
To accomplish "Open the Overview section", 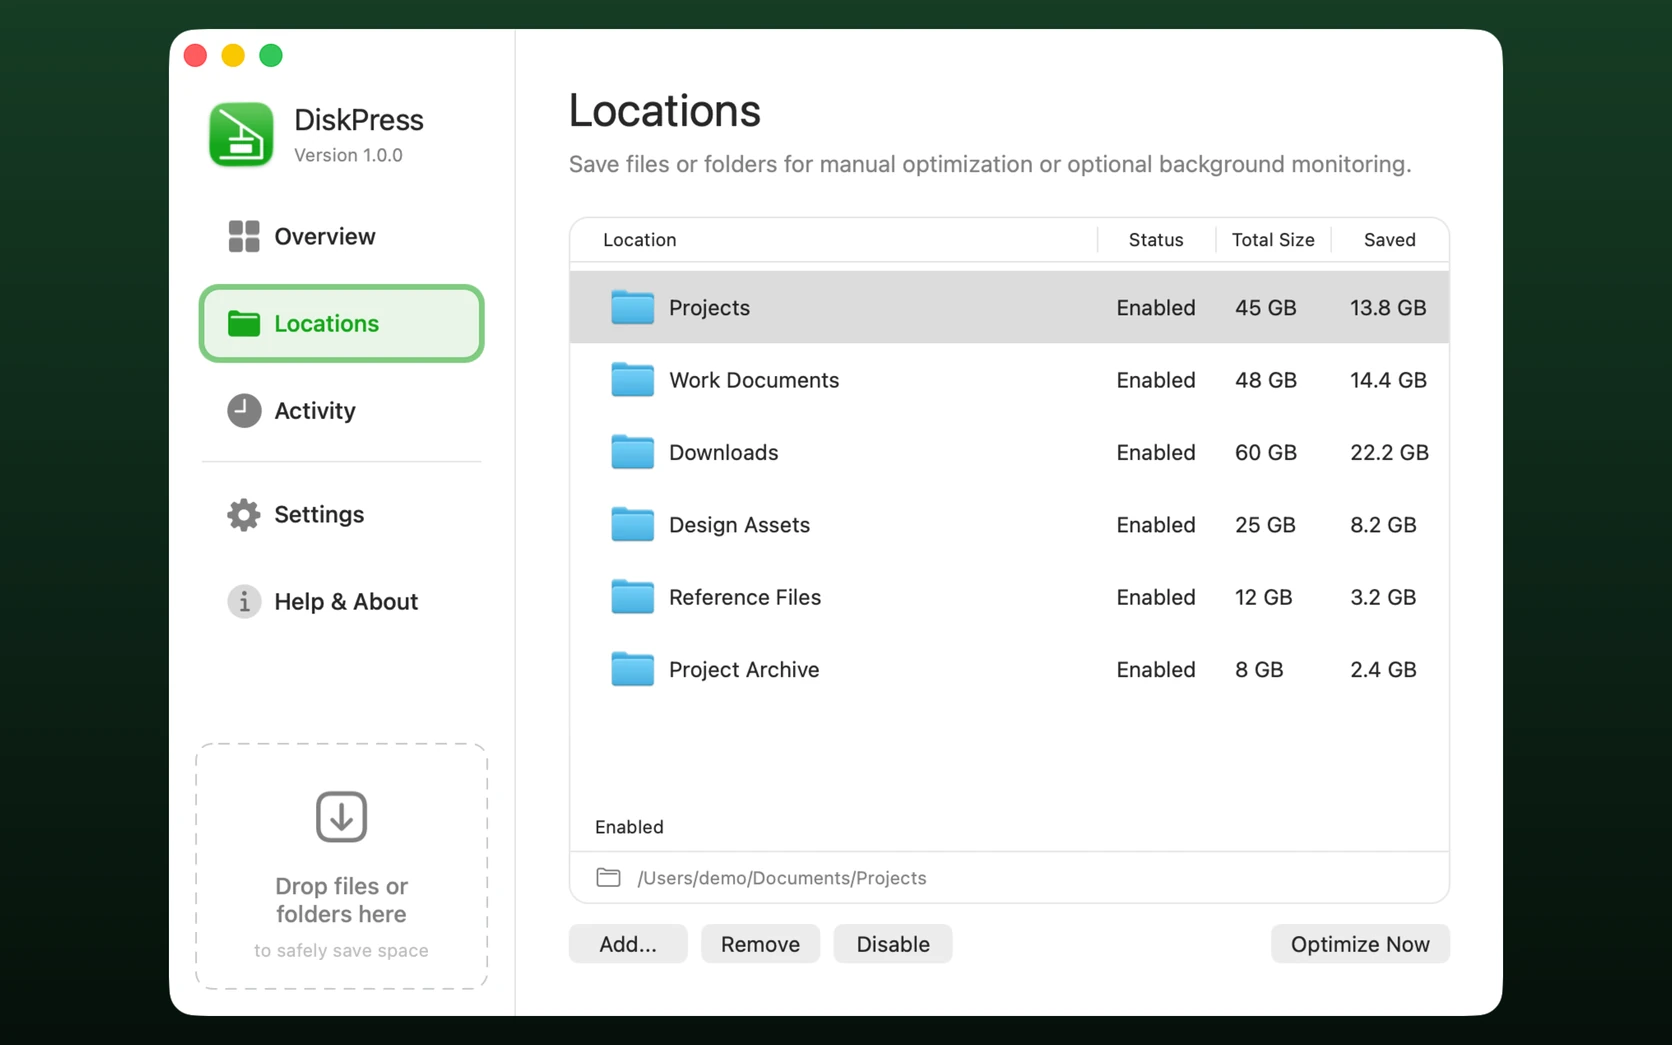I will pos(341,236).
